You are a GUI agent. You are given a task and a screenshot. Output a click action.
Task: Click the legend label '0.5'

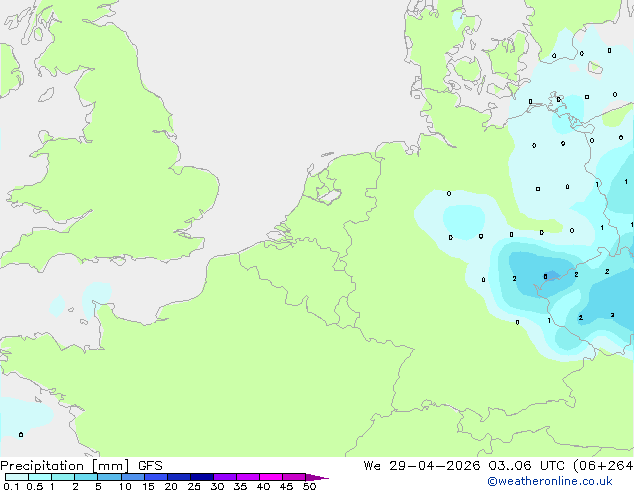coord(34,486)
